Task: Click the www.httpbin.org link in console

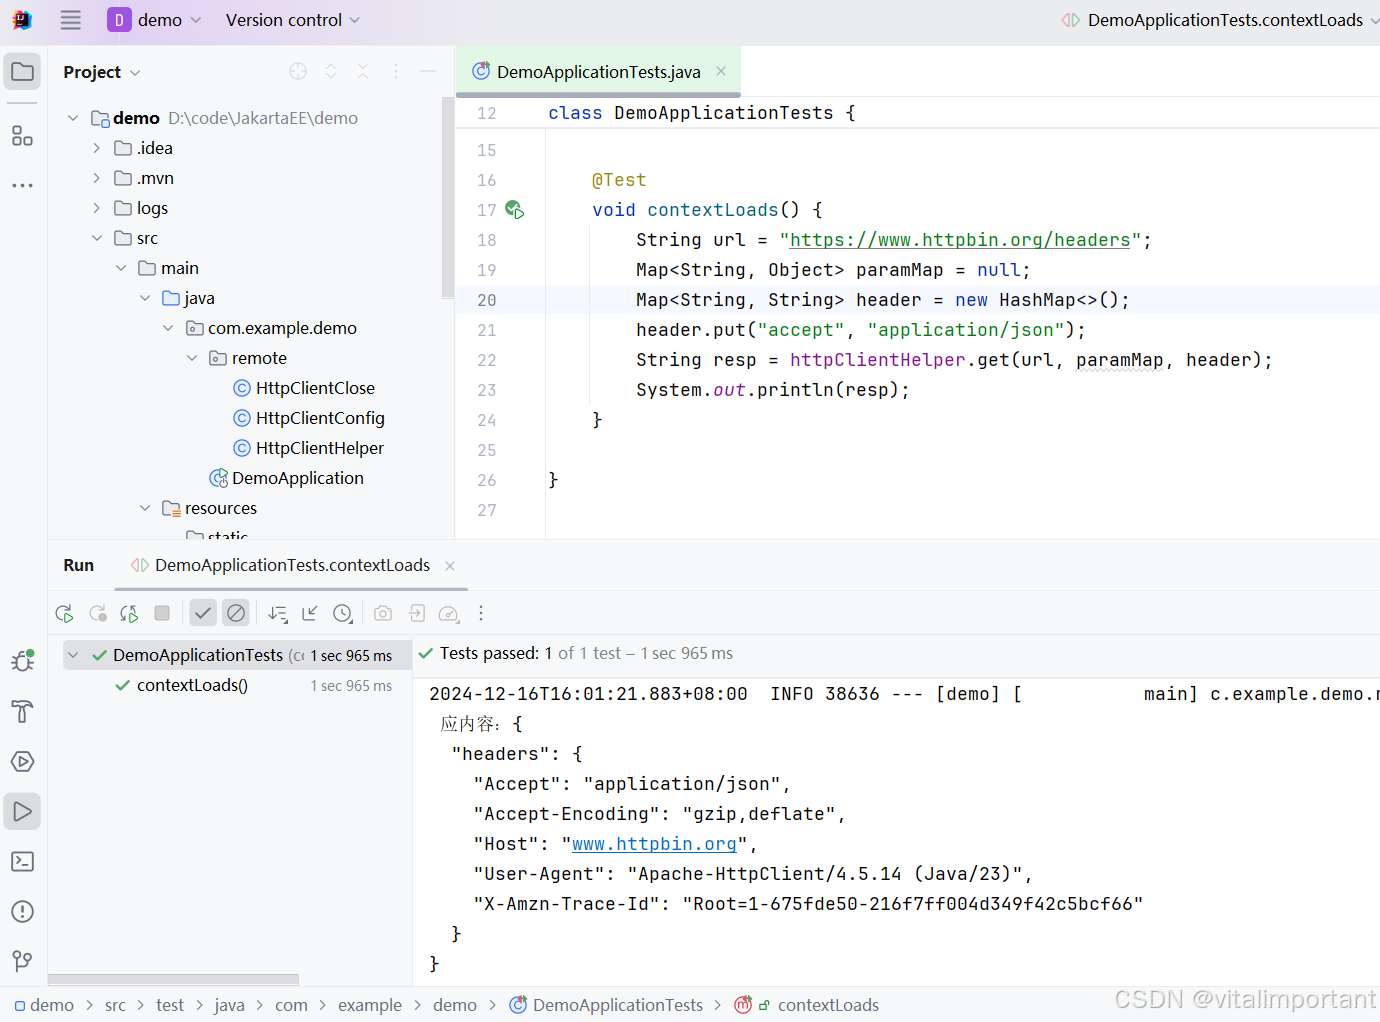Action: point(654,843)
